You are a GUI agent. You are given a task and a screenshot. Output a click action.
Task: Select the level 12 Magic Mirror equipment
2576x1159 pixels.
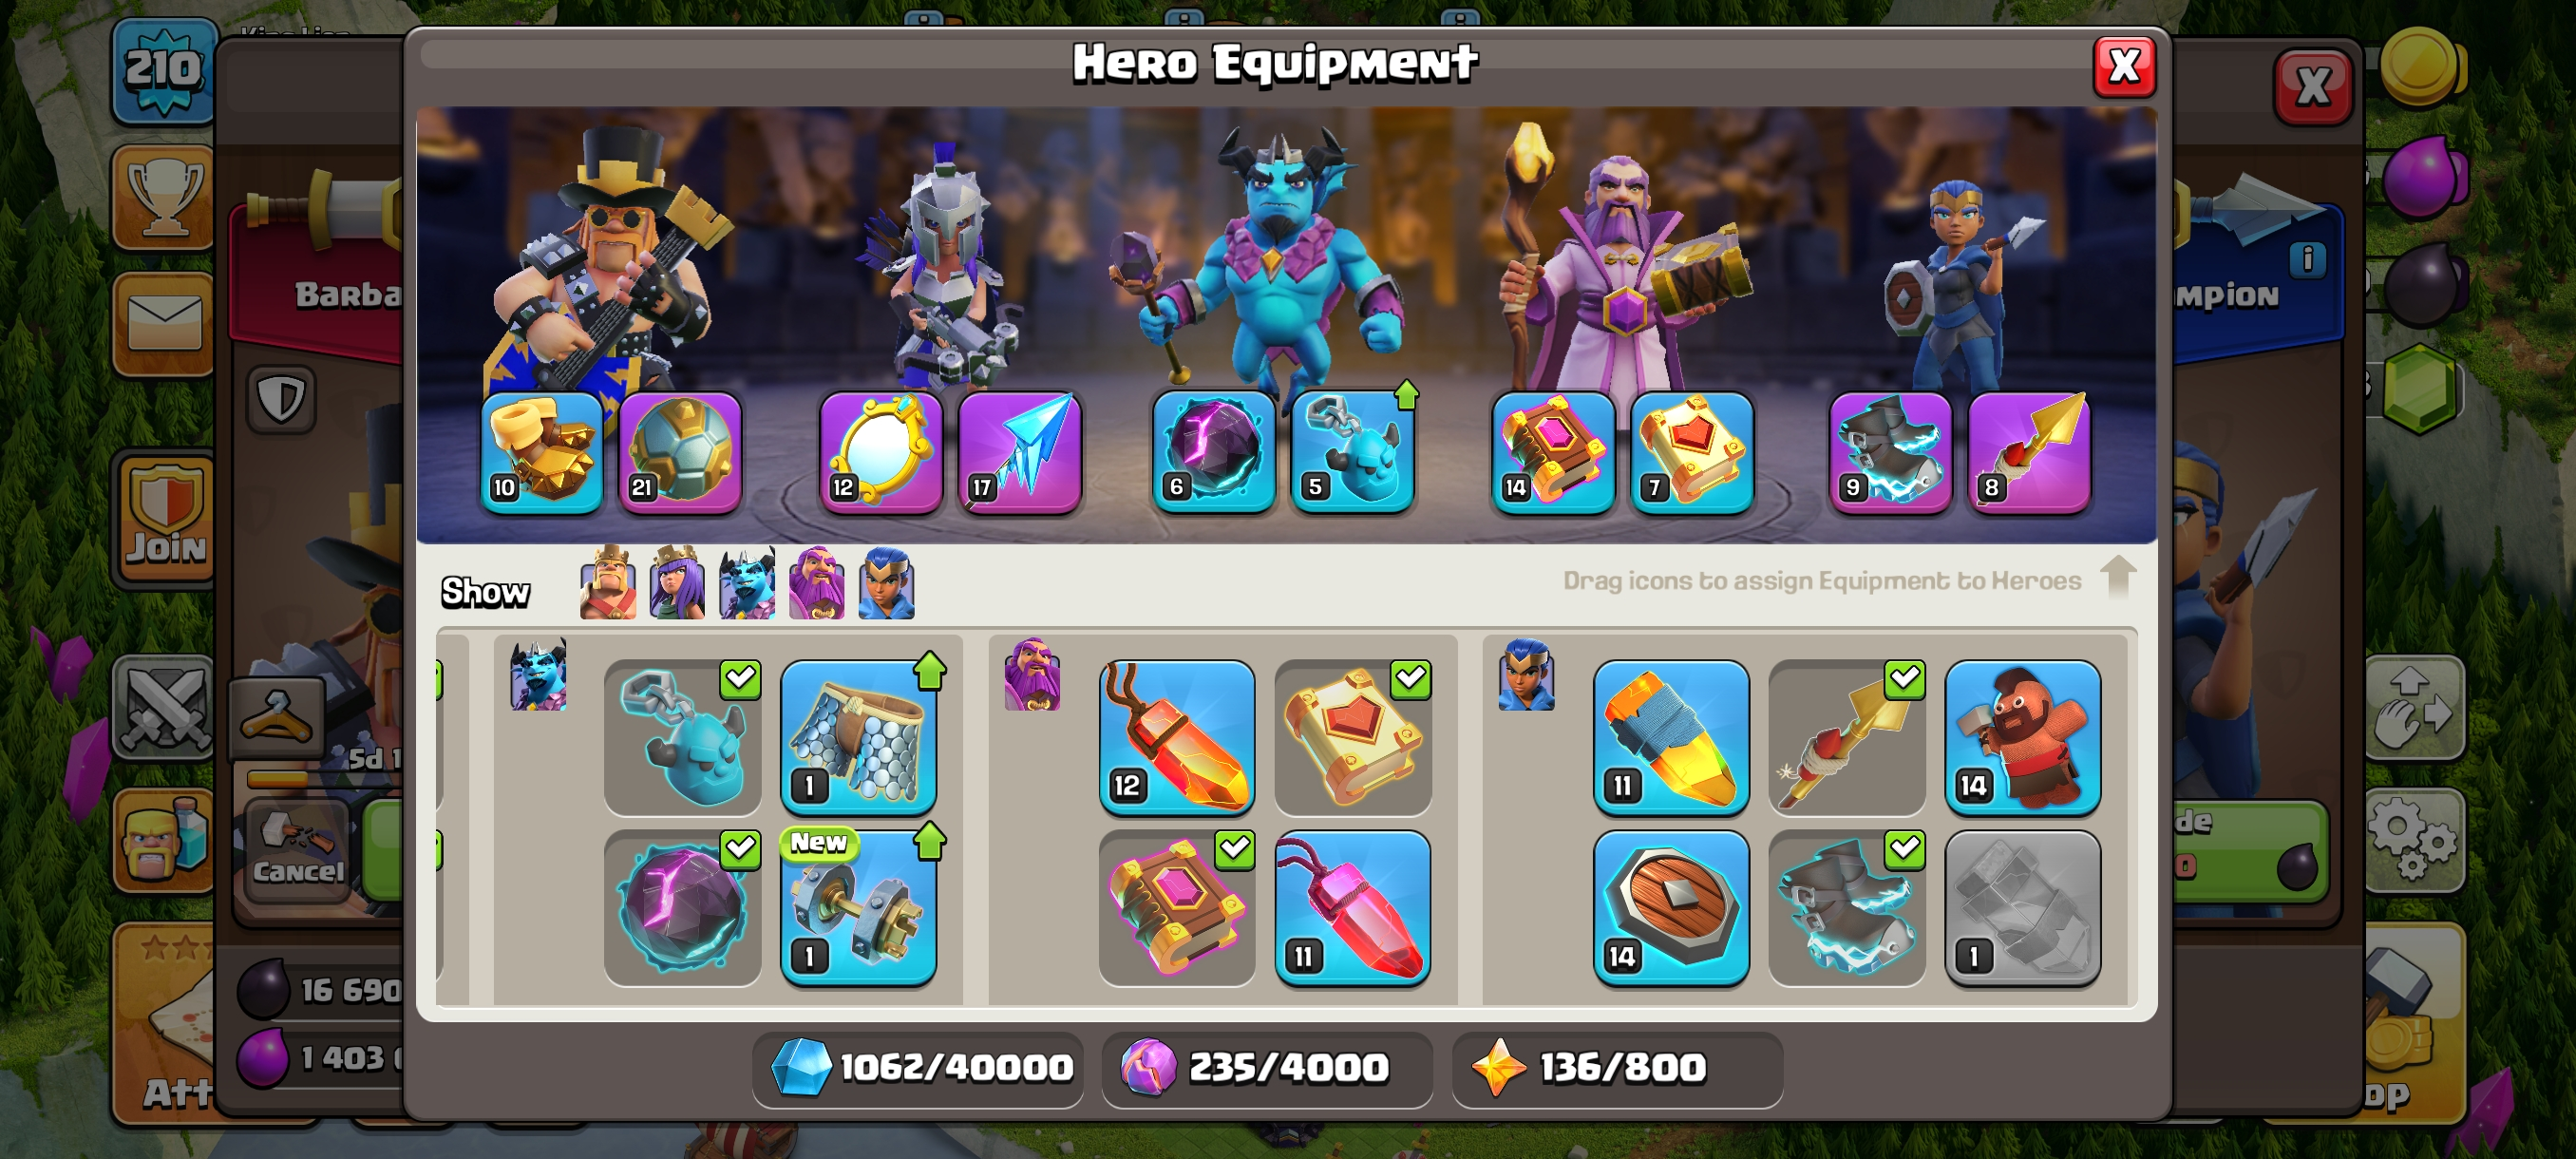(x=881, y=452)
